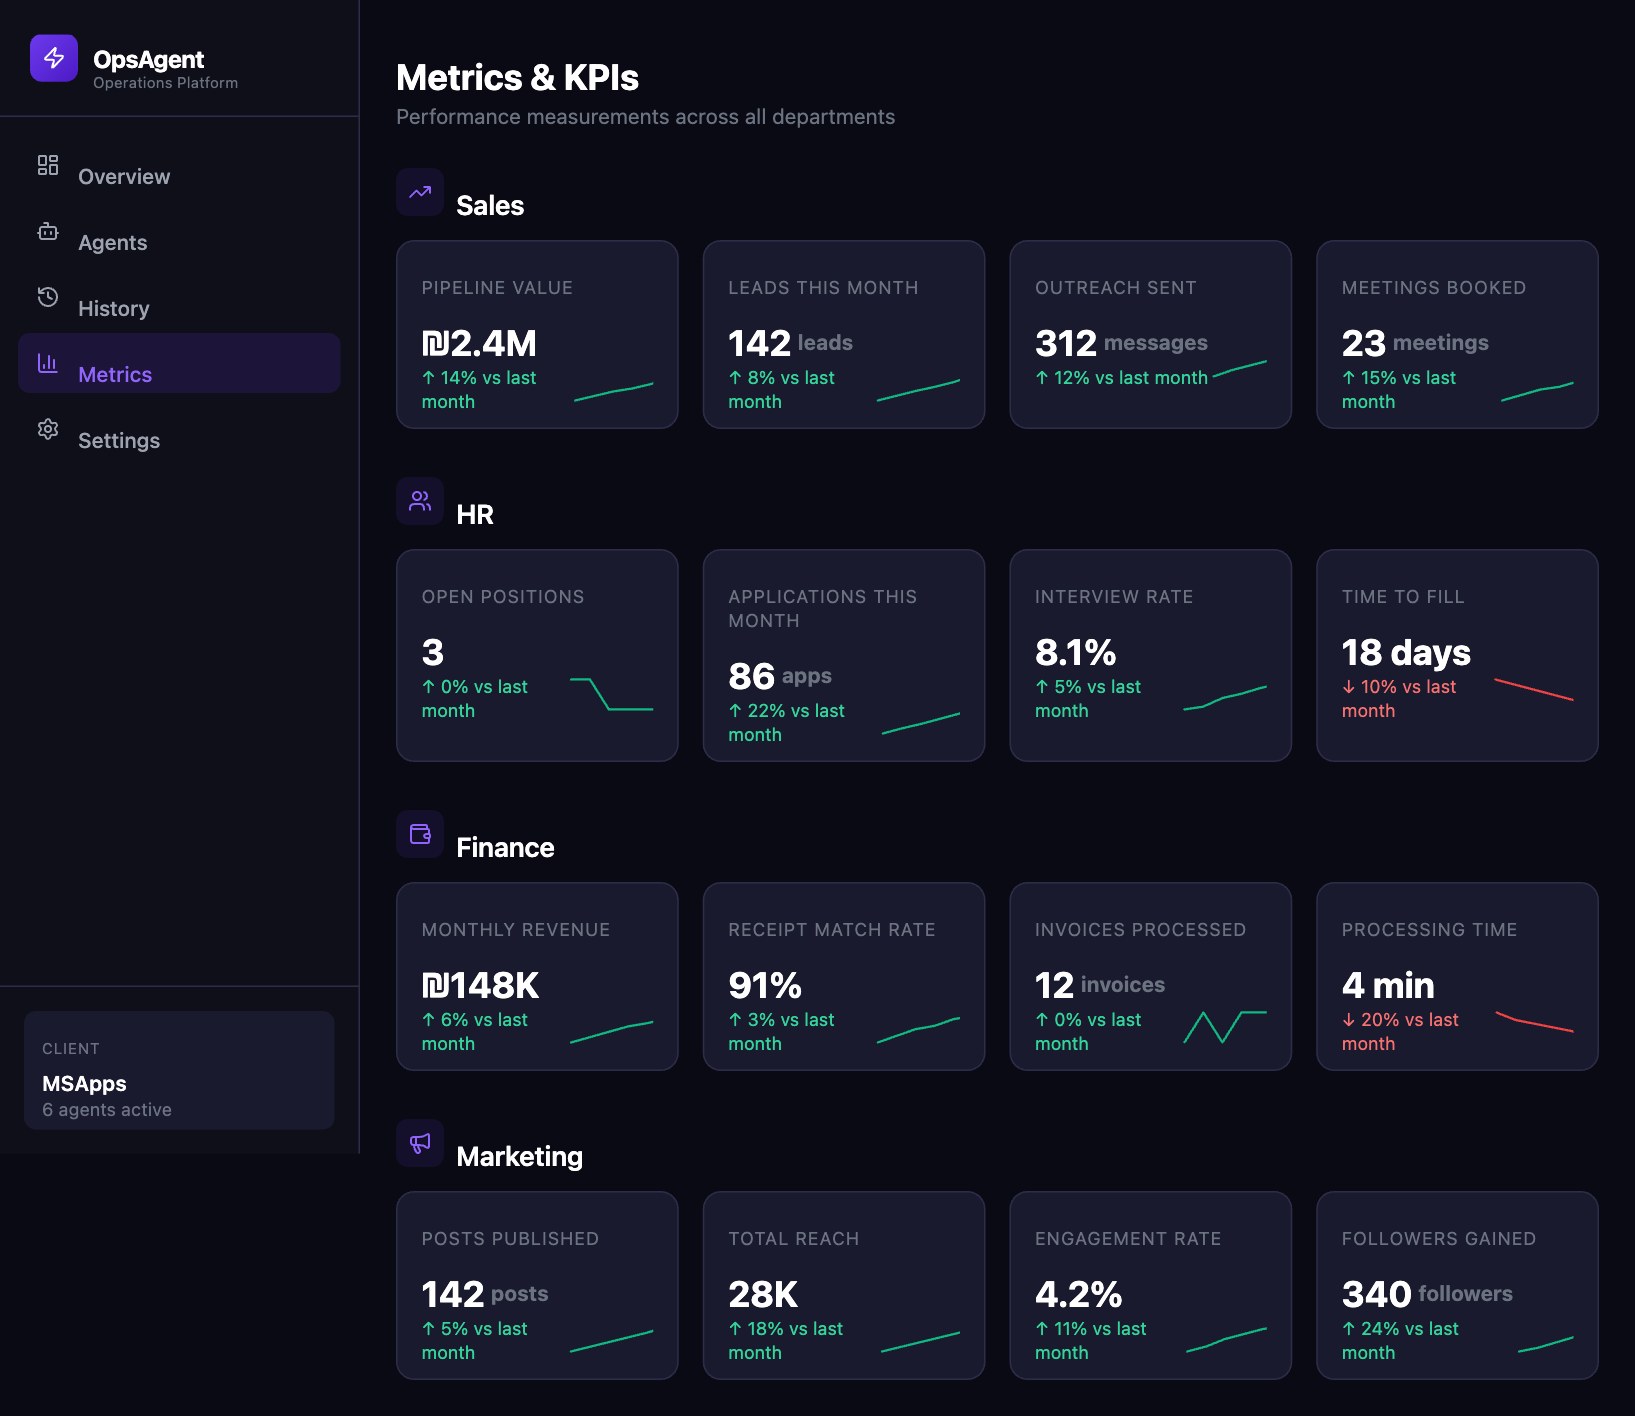
Task: Click the 6 agents active text
Action: pyautogui.click(x=107, y=1109)
